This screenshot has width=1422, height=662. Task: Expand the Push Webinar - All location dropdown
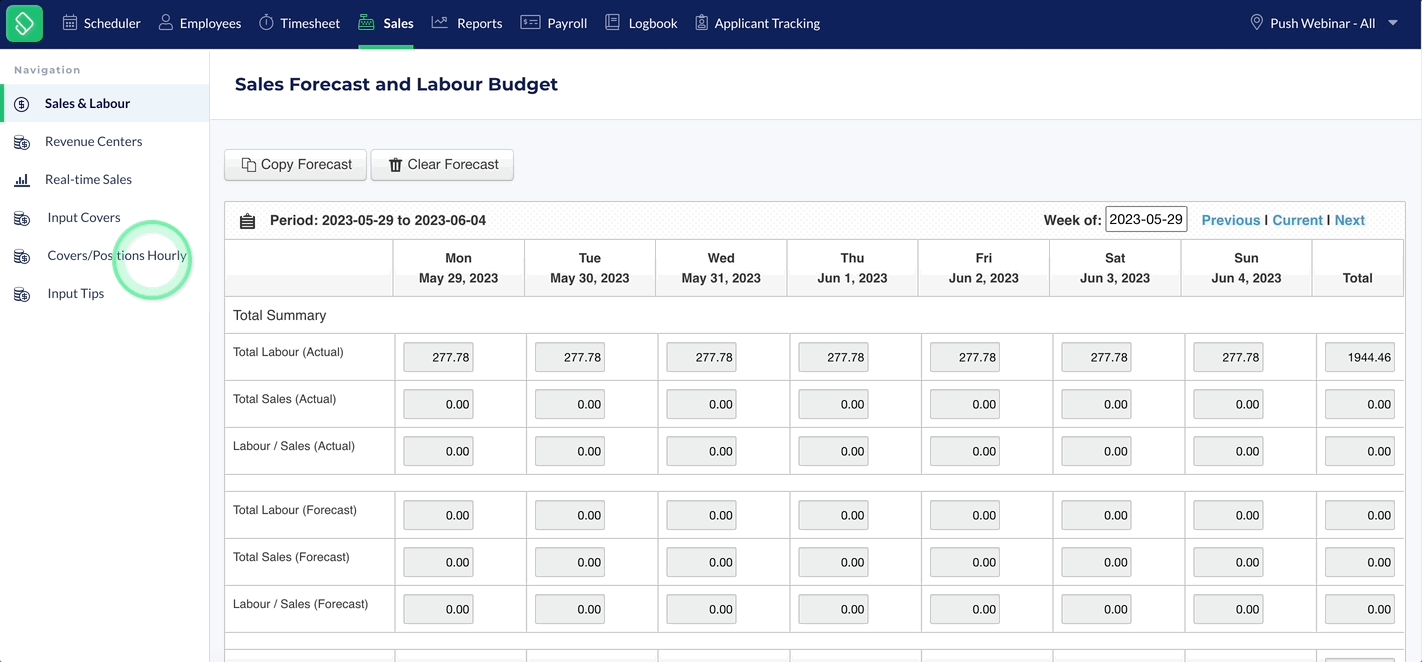coord(1393,23)
